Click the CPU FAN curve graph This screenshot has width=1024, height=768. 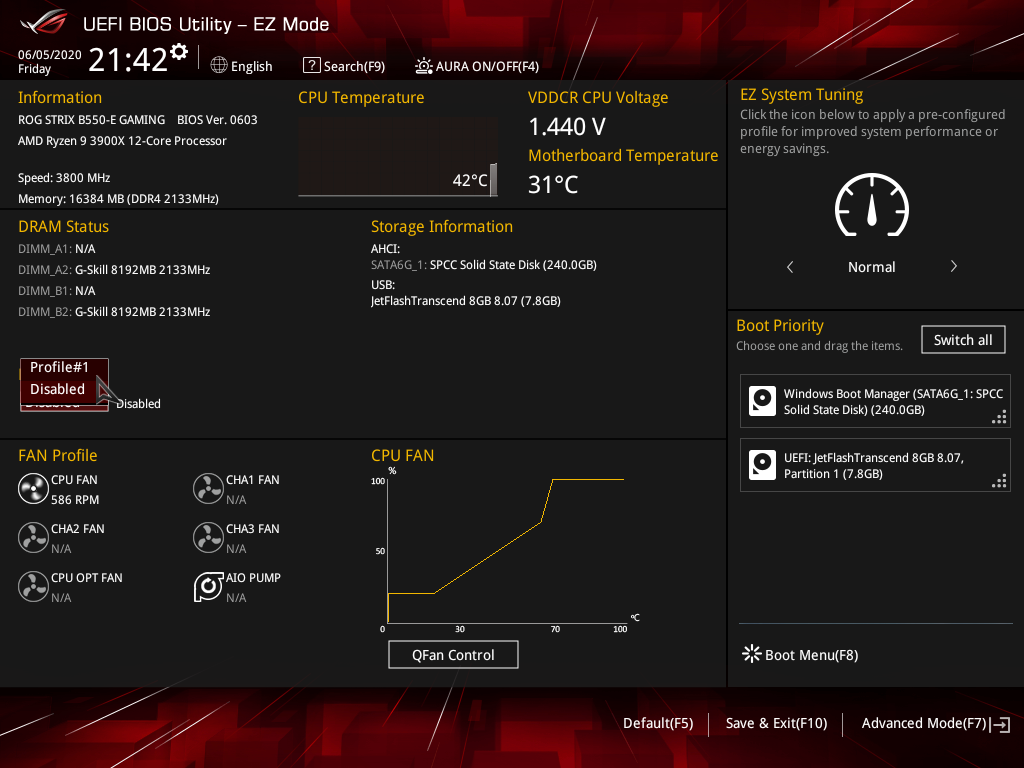click(x=506, y=550)
